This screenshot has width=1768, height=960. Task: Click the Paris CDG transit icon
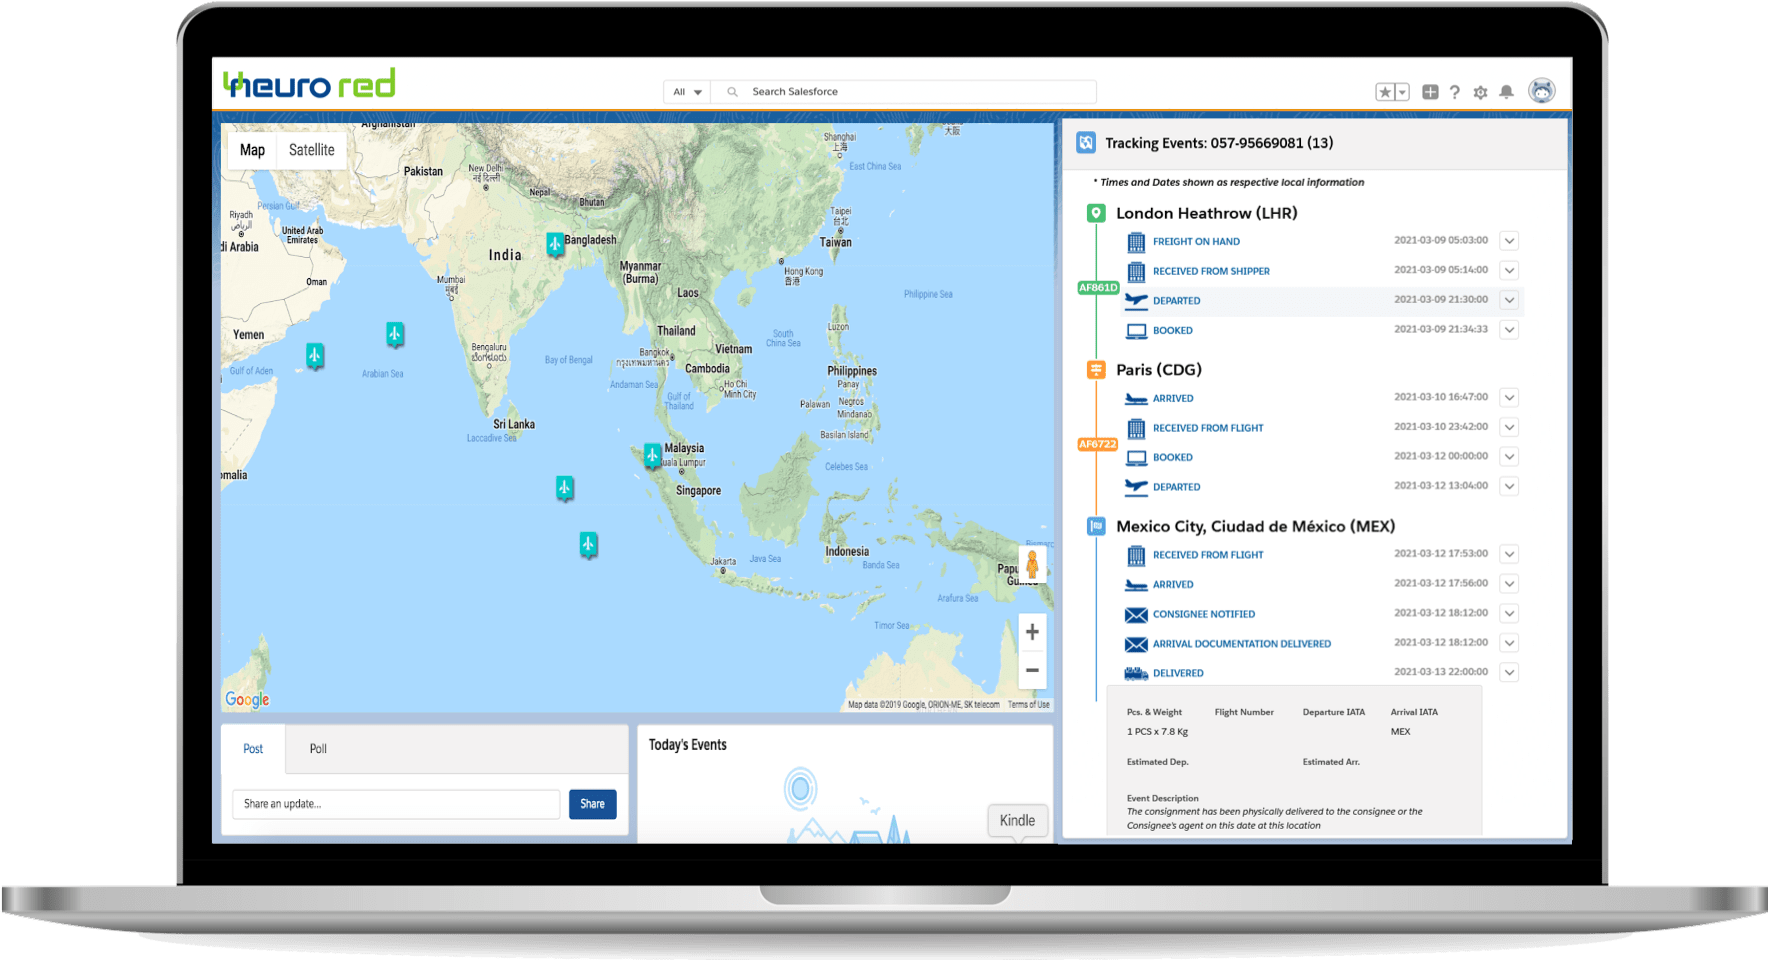pos(1096,370)
